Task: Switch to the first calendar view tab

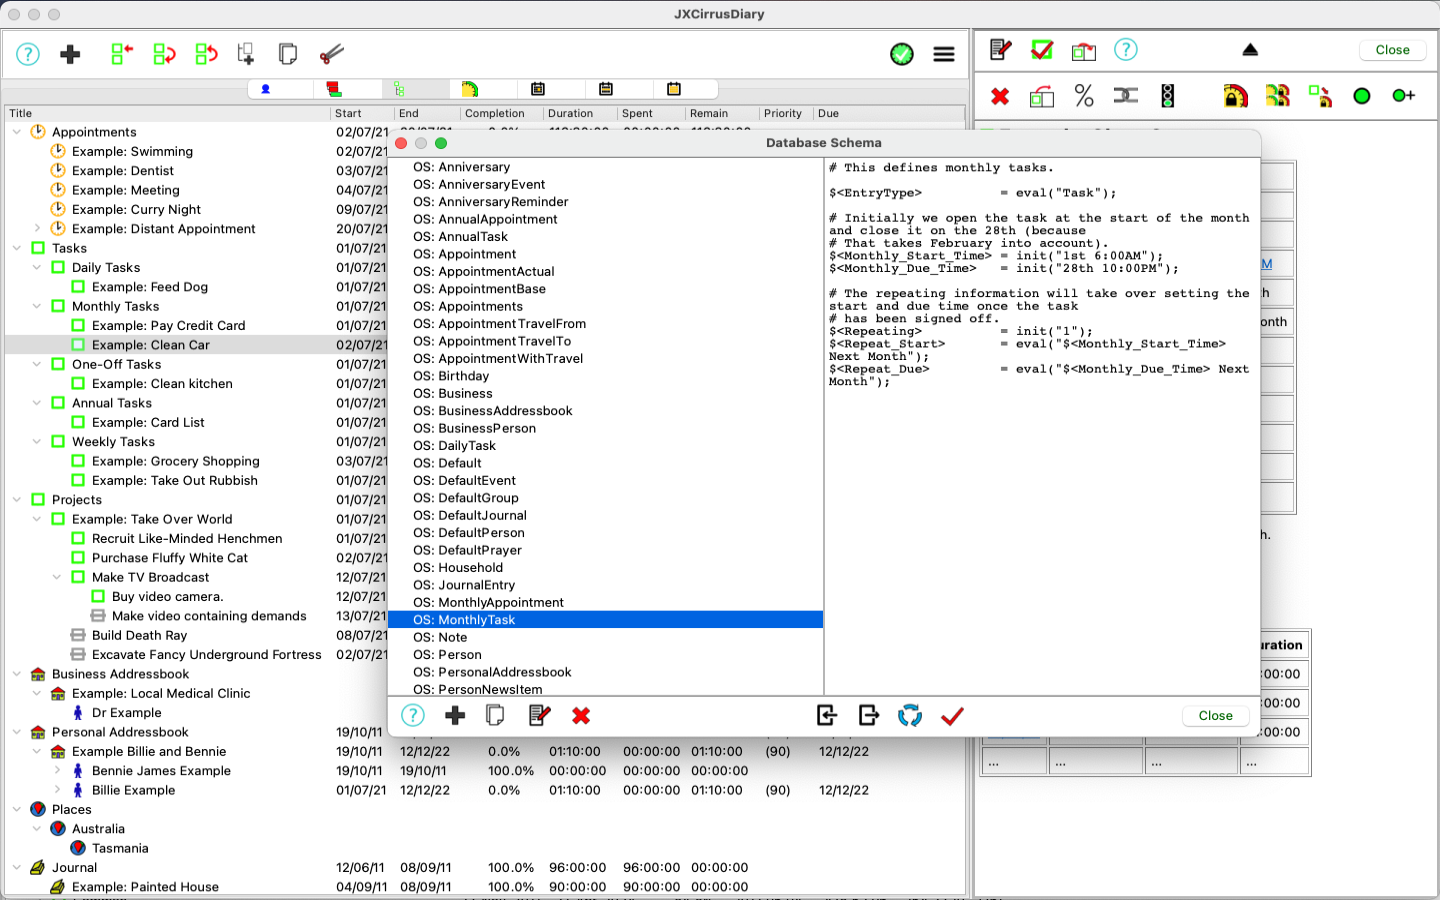Action: (538, 89)
